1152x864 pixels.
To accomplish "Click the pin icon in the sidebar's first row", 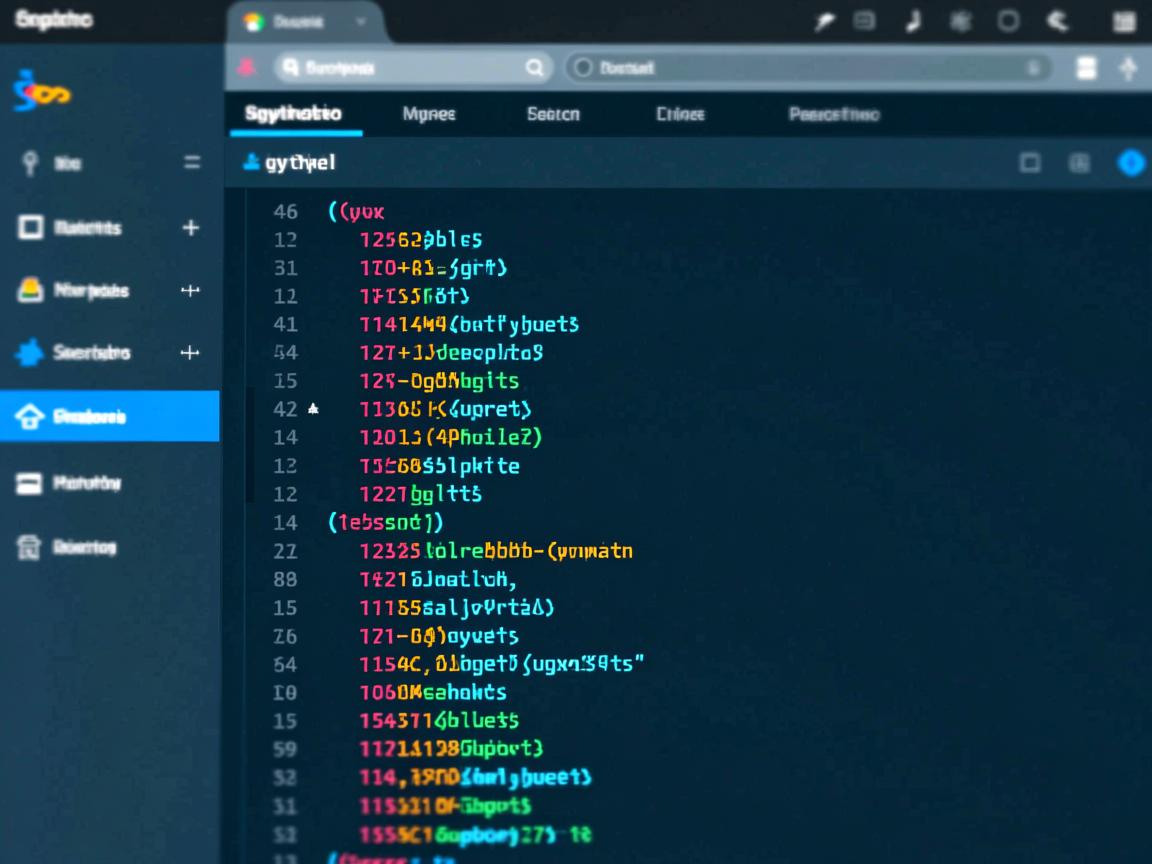I will point(30,163).
